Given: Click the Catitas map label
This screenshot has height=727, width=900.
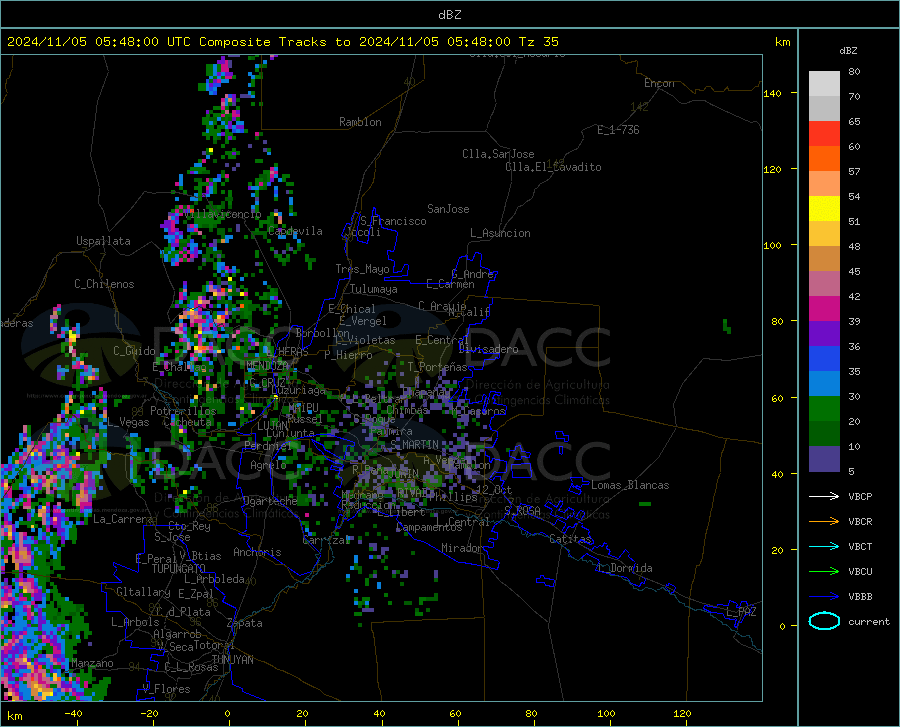Looking at the screenshot, I should pos(571,539).
